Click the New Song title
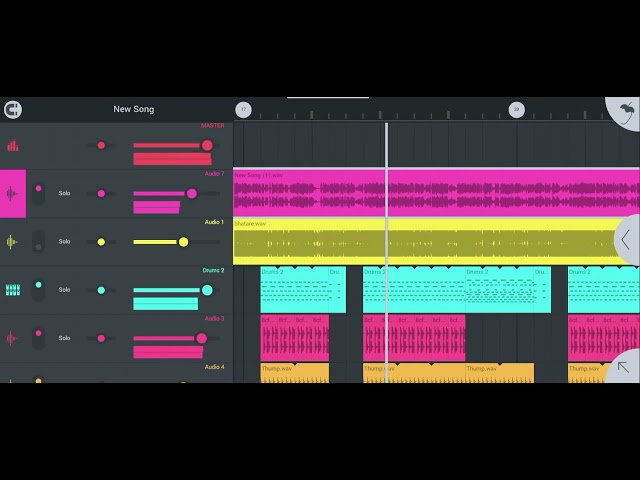This screenshot has height=480, width=640. tap(134, 109)
